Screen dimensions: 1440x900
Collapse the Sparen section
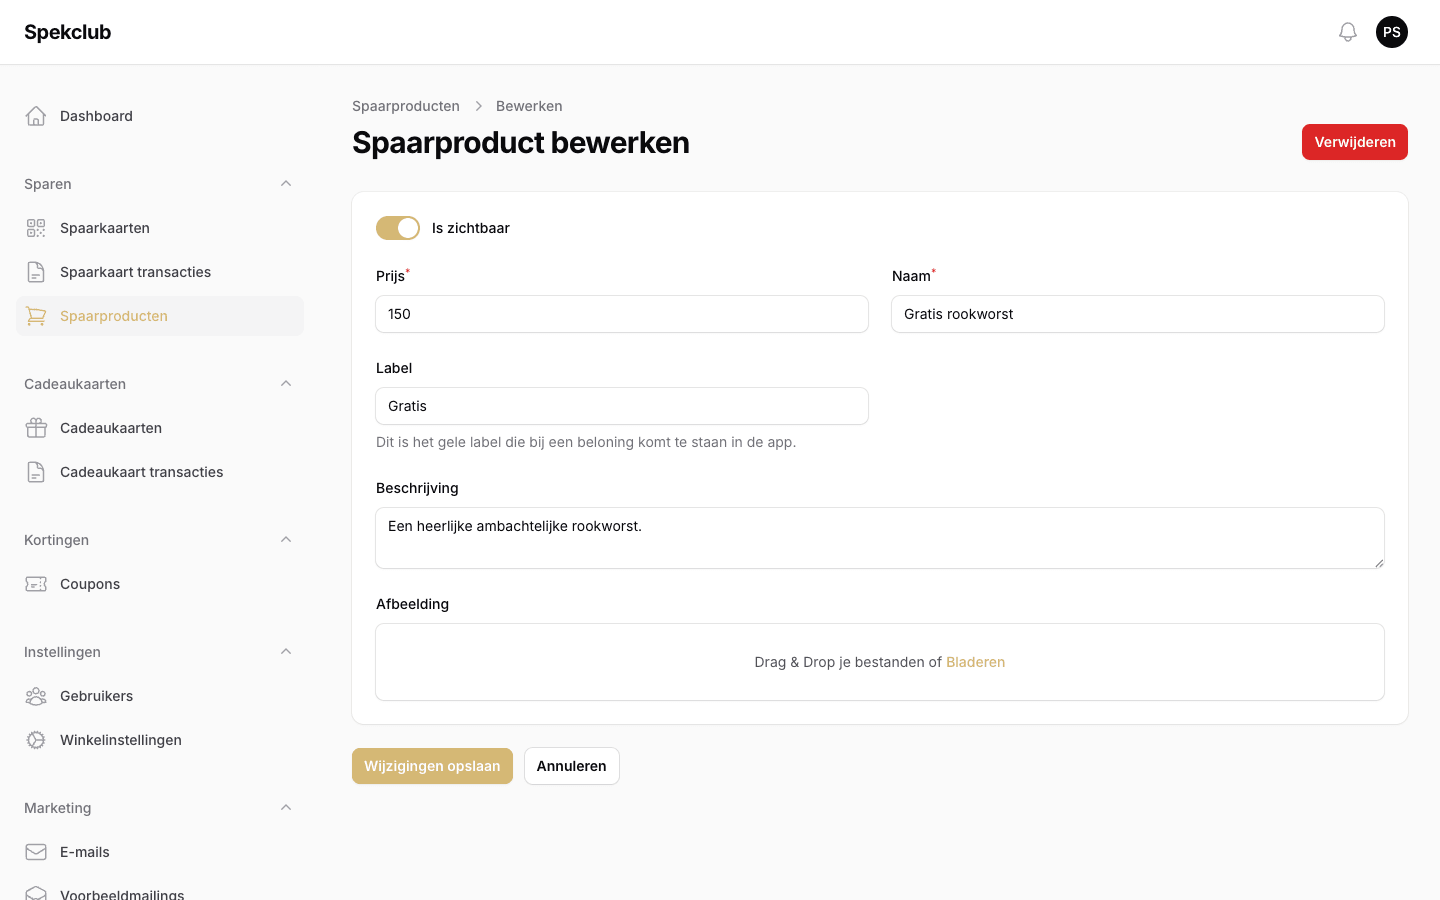pos(286,184)
